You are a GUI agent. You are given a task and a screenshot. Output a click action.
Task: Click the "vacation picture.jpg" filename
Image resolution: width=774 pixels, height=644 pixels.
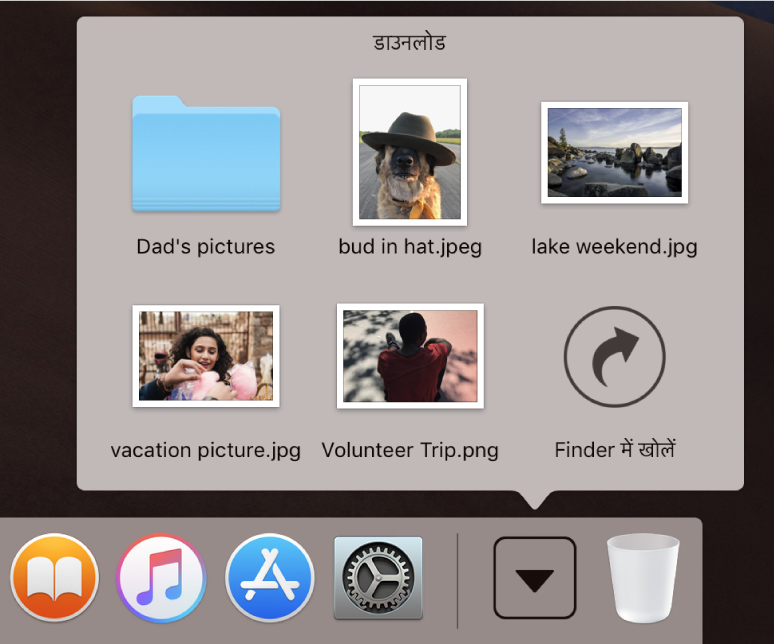[x=206, y=451]
